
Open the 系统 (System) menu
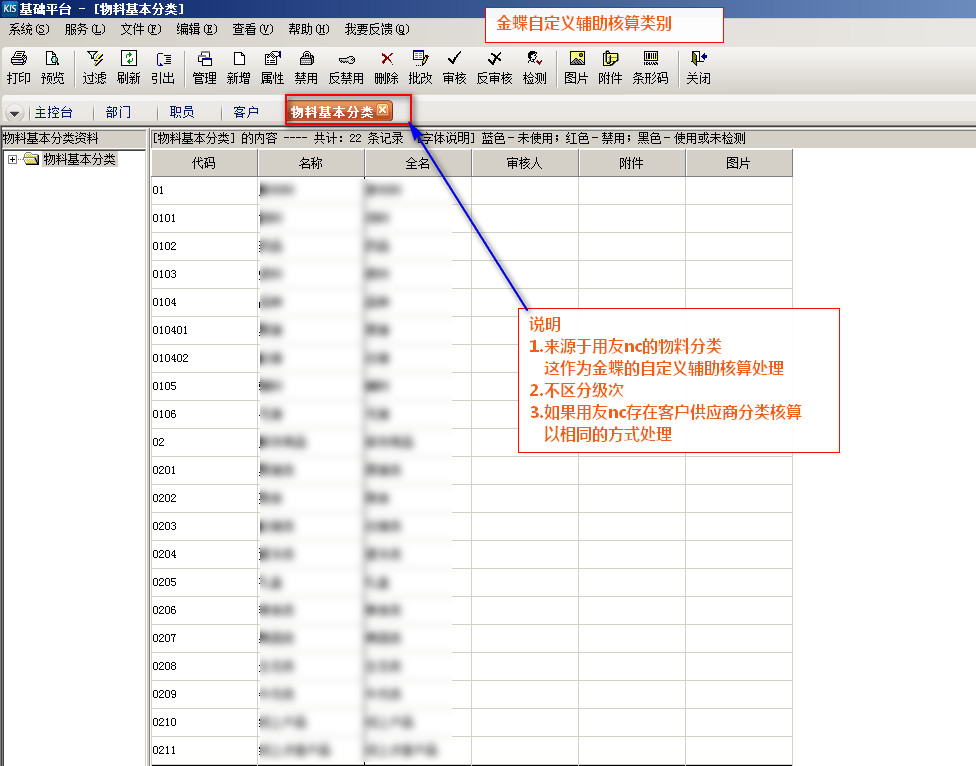coord(28,30)
